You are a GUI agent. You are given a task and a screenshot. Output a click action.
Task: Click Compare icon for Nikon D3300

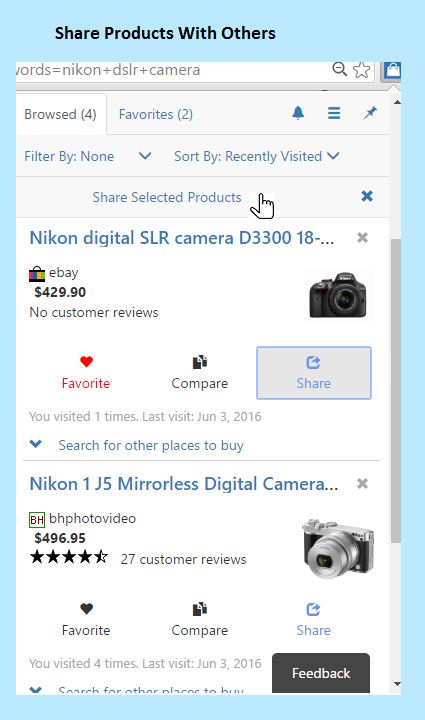pyautogui.click(x=200, y=362)
